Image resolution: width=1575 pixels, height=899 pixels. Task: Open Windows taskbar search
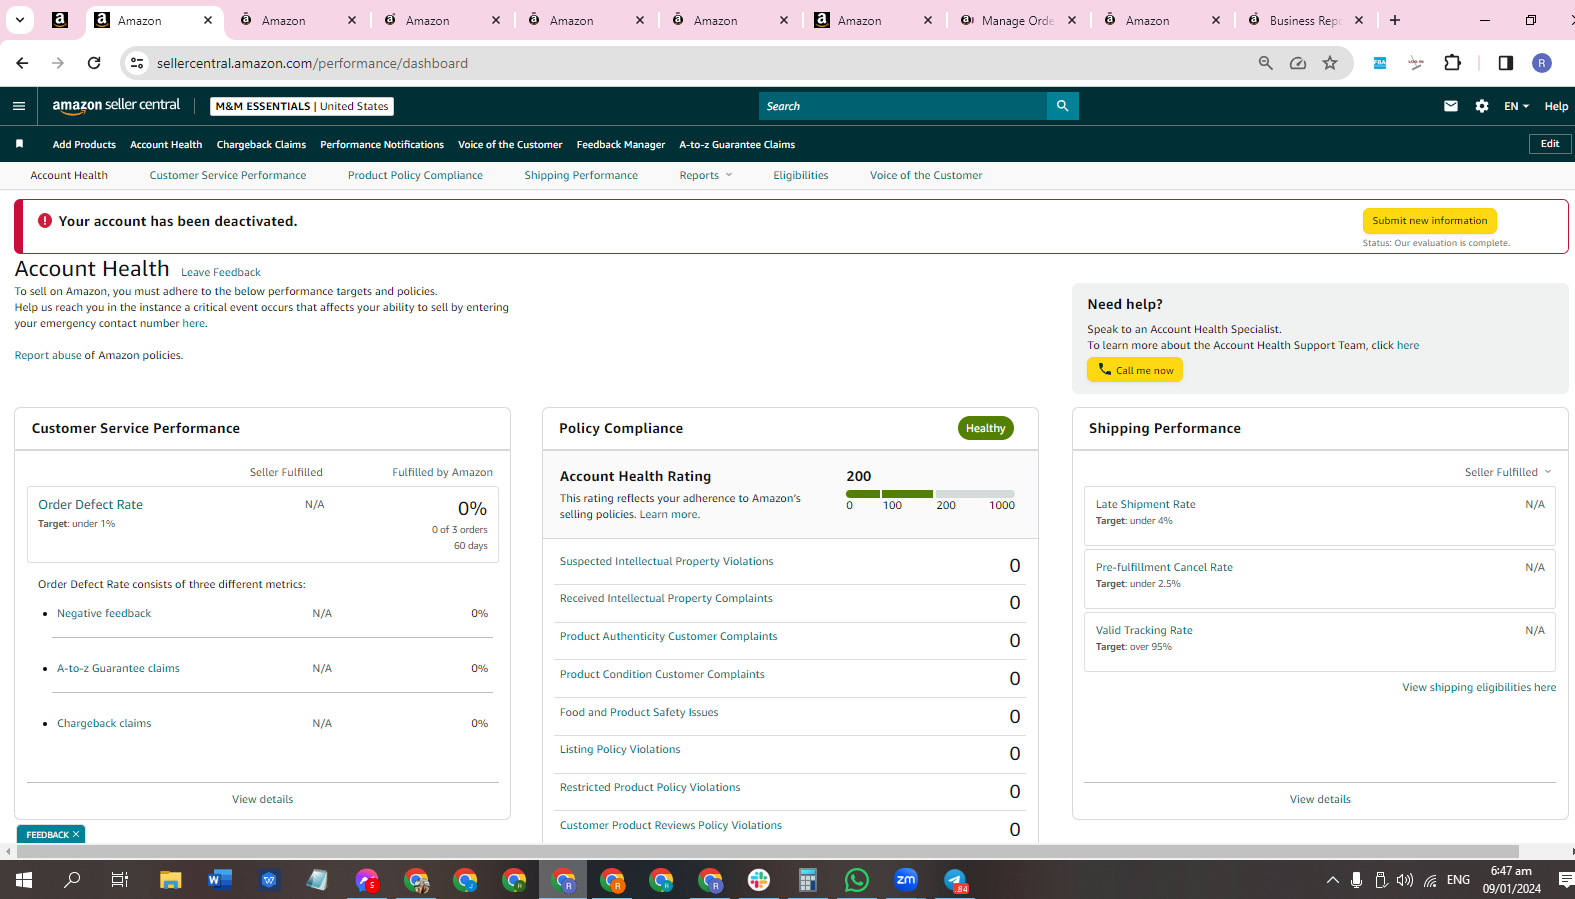(72, 880)
